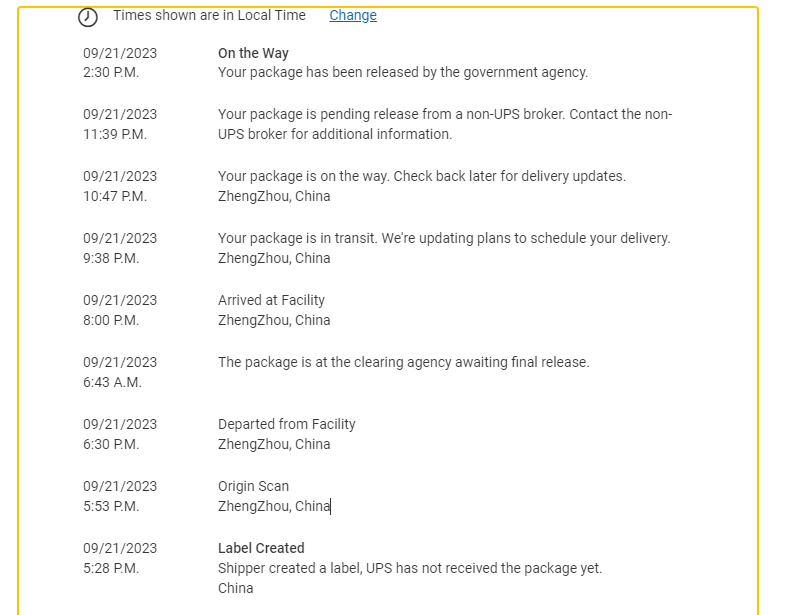
Task: Click the 'Label Created' status heading
Action: click(261, 548)
